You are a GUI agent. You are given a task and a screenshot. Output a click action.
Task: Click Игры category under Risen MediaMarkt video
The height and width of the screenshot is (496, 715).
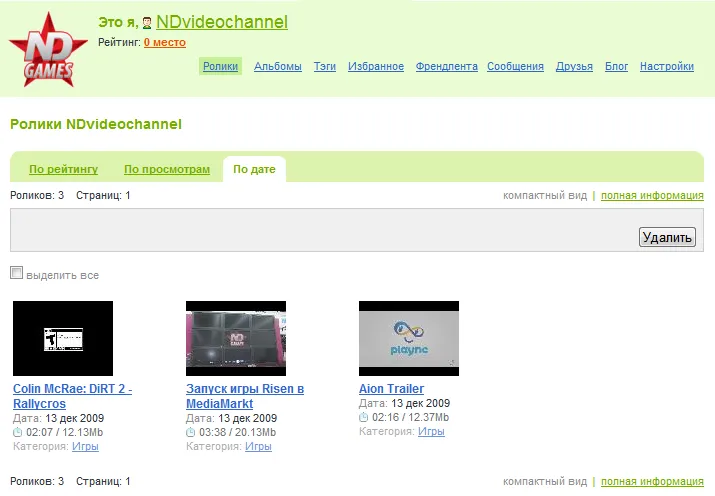tap(258, 446)
